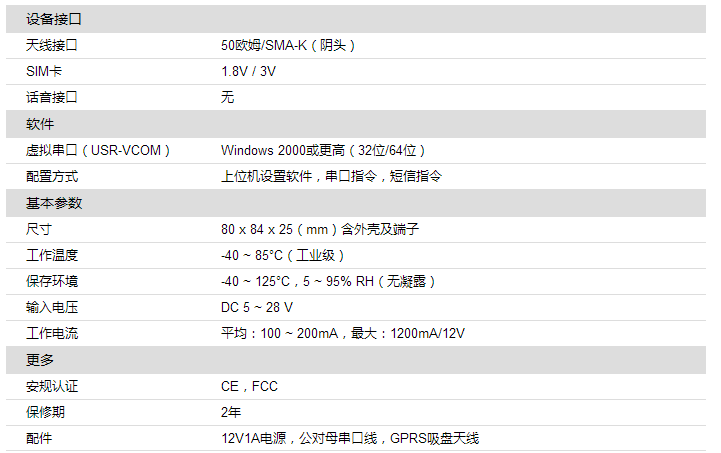Click the DC 5 ~ 28 V value

pos(257,307)
